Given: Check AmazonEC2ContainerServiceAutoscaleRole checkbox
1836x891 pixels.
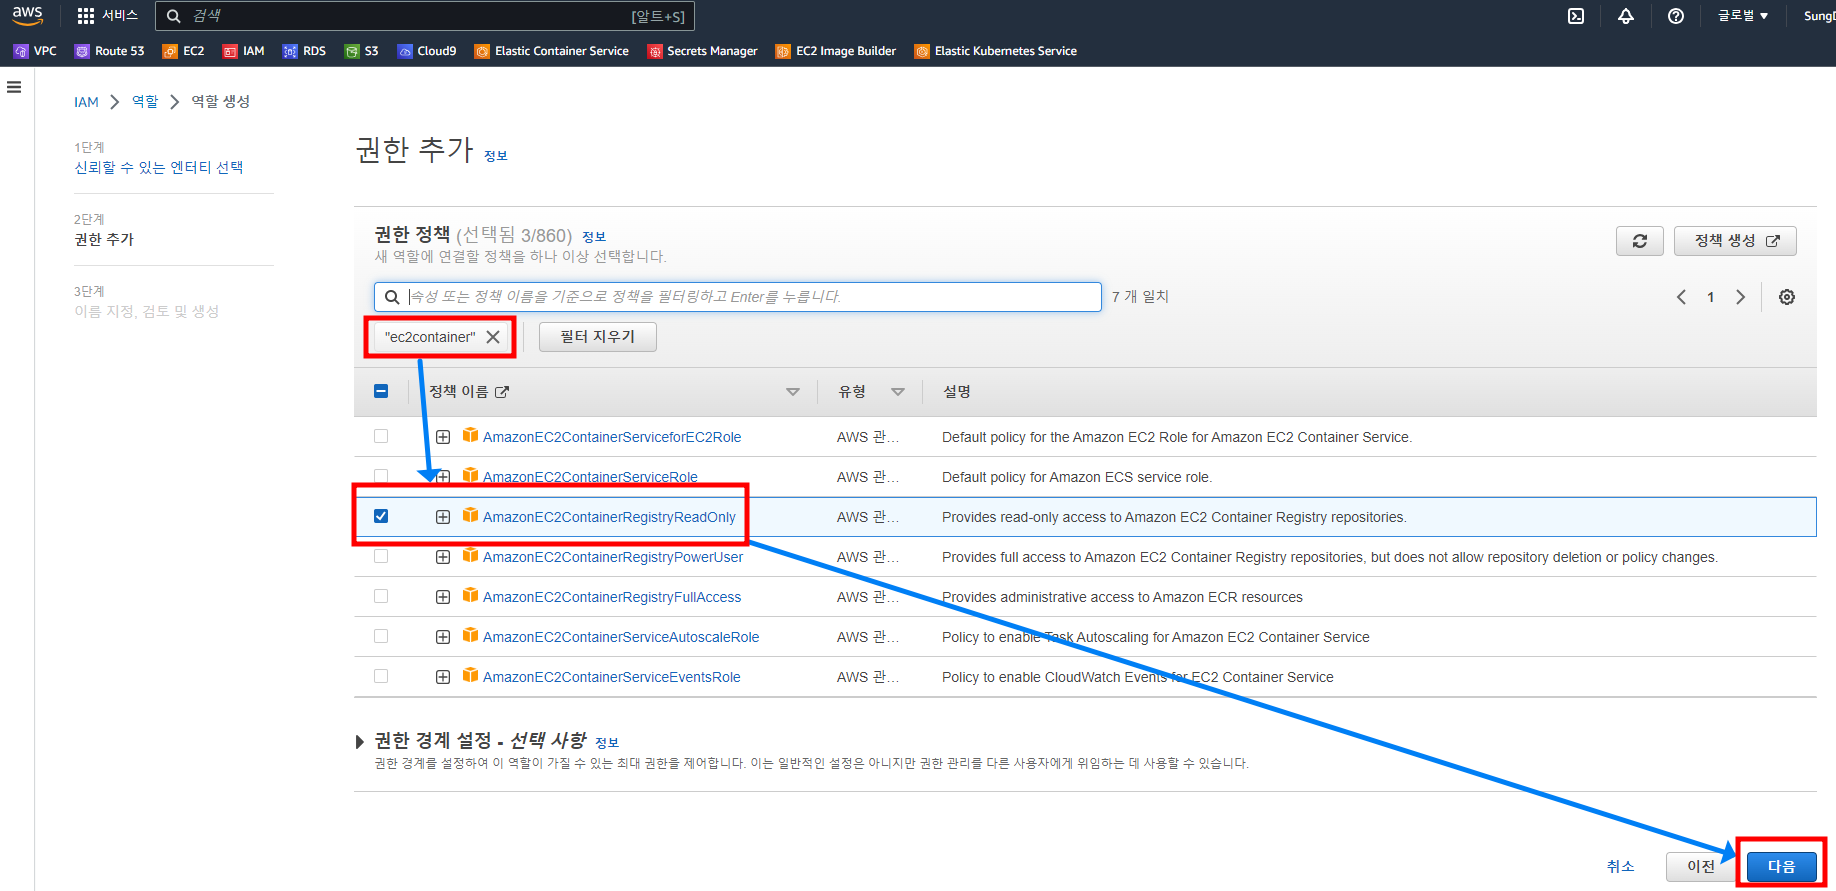Looking at the screenshot, I should tap(381, 636).
